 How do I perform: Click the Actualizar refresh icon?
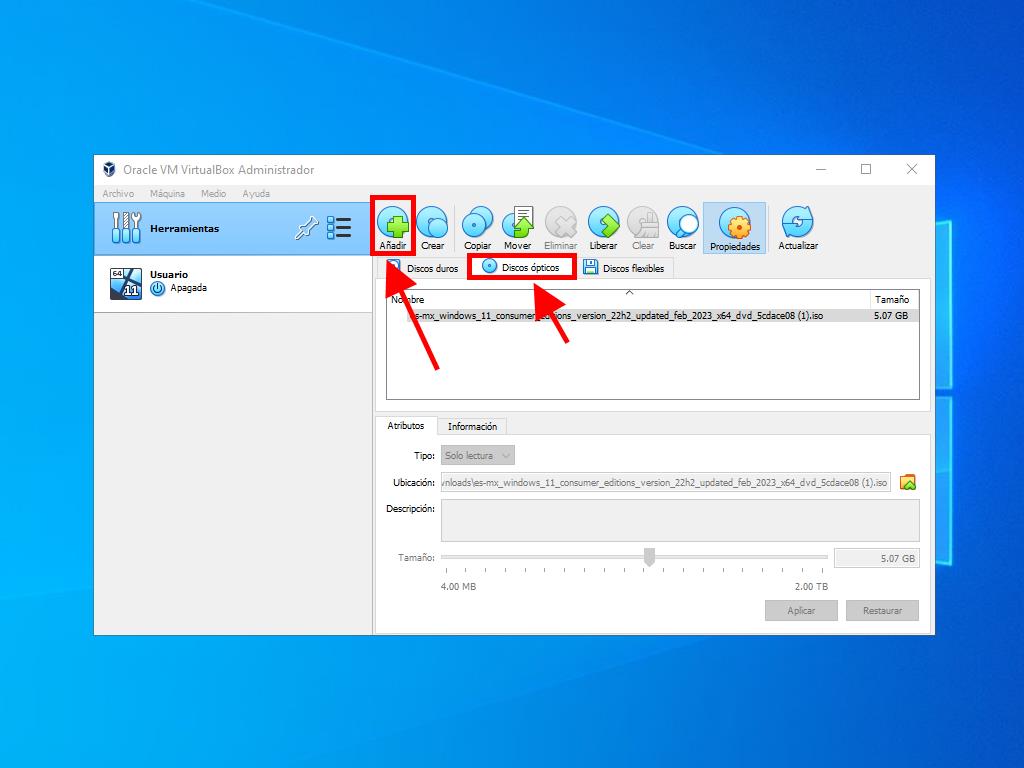coord(797,226)
